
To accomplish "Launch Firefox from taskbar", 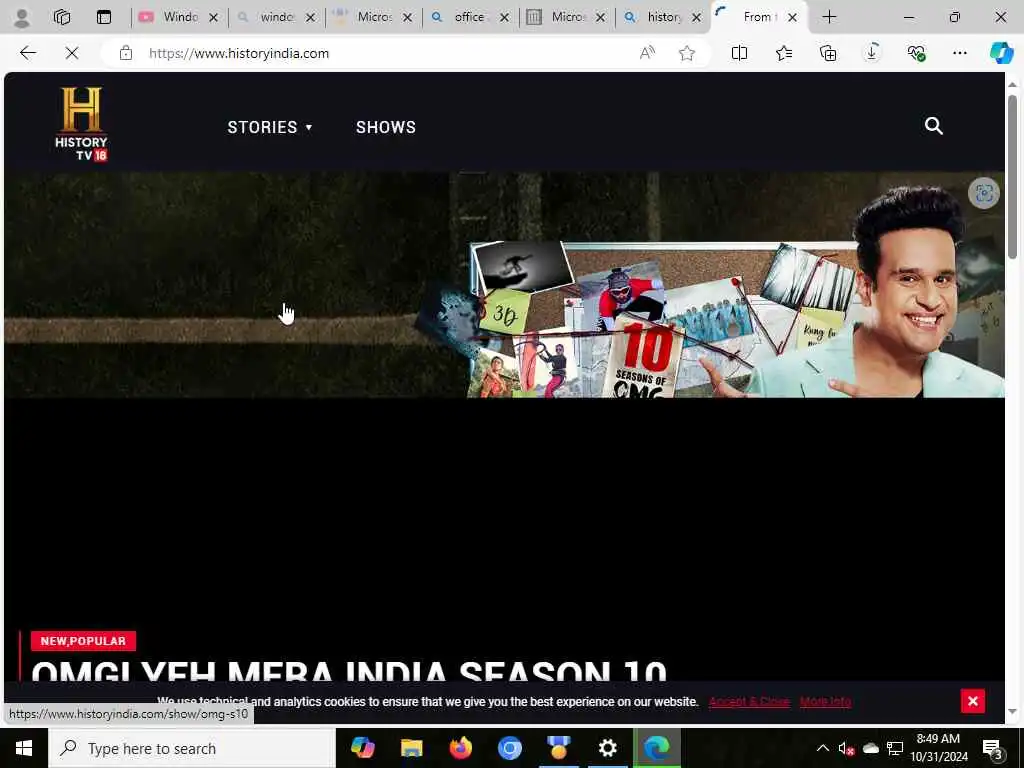I will tap(460, 747).
